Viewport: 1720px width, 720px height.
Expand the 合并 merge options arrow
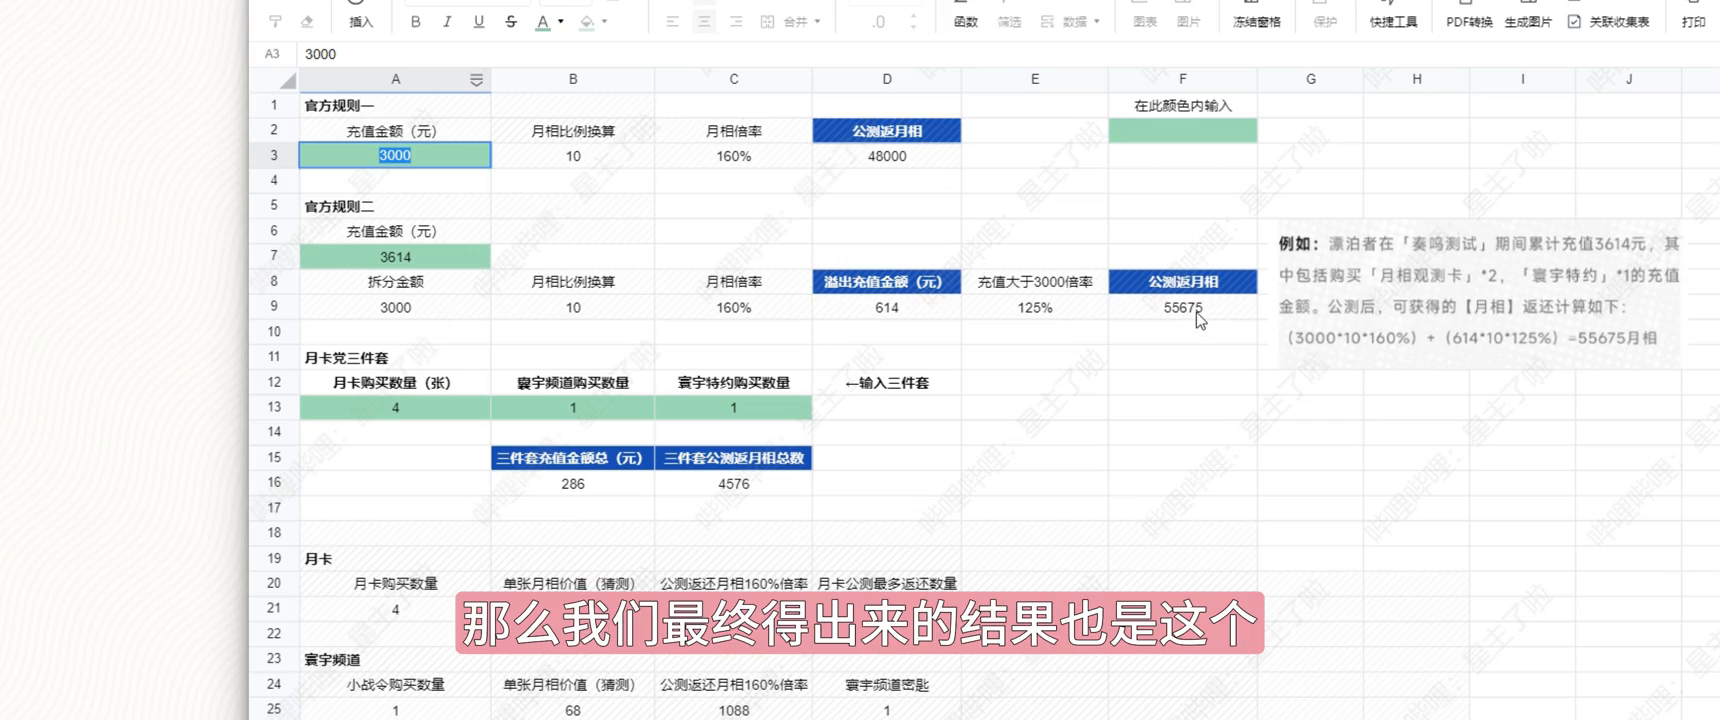pyautogui.click(x=817, y=21)
